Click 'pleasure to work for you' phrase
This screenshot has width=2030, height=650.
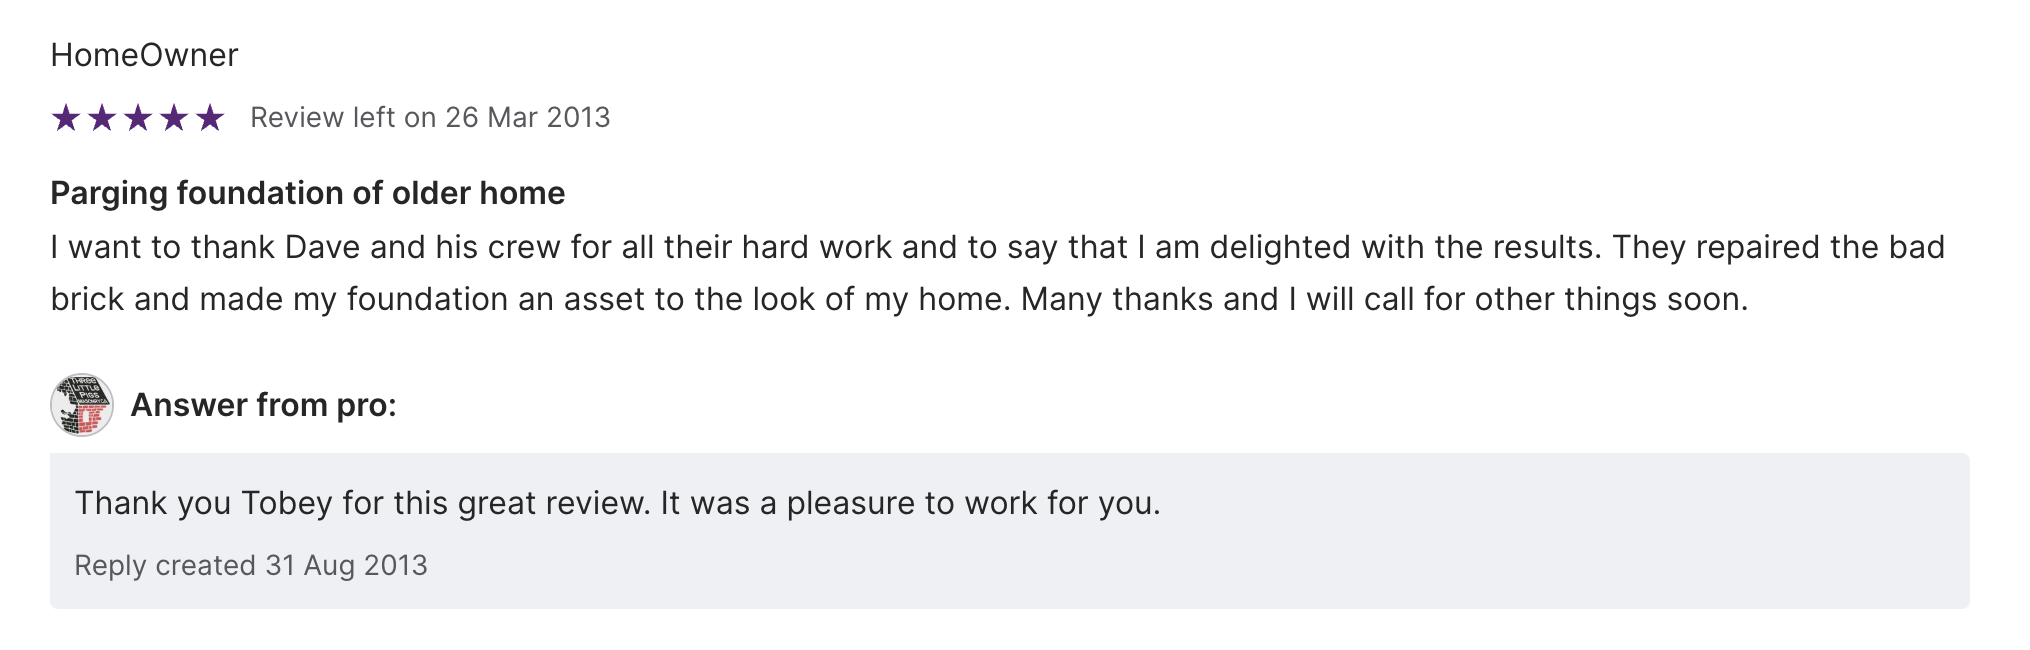973,503
